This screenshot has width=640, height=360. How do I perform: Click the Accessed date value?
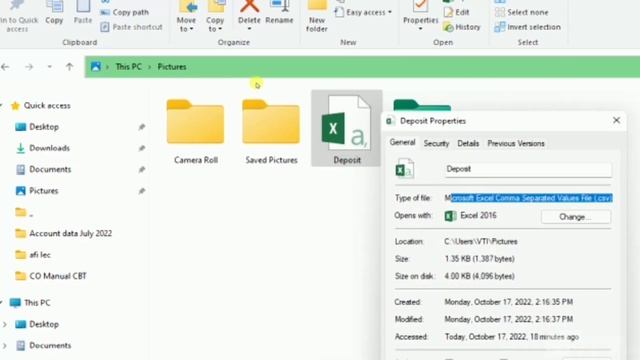(x=511, y=337)
